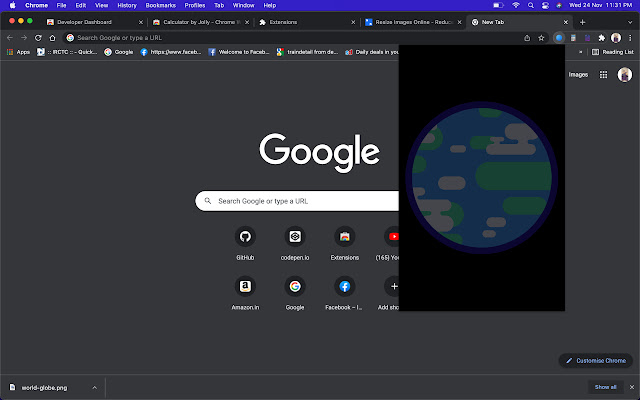Click the purple extension icon in toolbar
The width and height of the screenshot is (640, 400).
(x=587, y=38)
